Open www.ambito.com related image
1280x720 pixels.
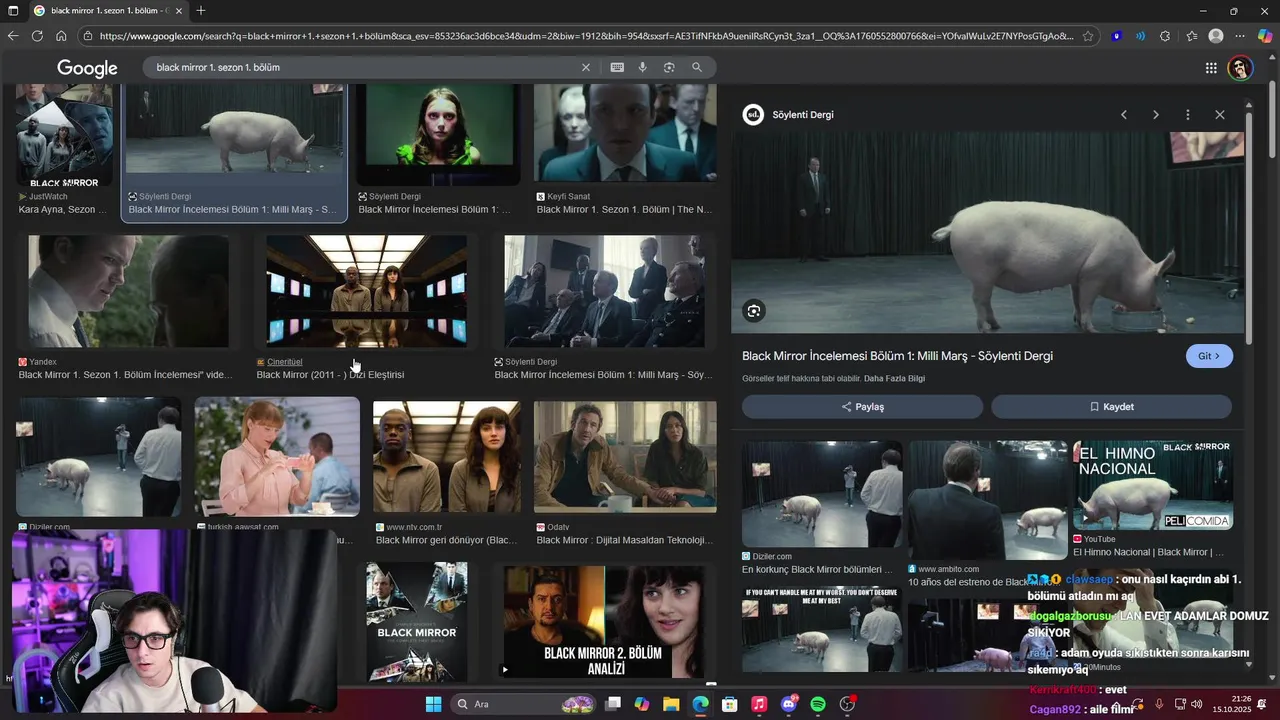(988, 500)
